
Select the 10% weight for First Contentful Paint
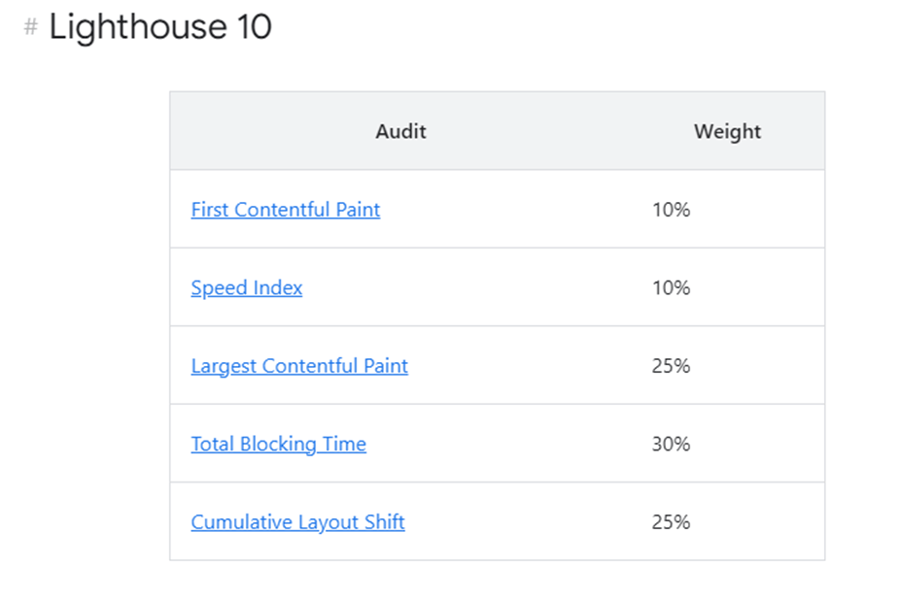(x=670, y=209)
